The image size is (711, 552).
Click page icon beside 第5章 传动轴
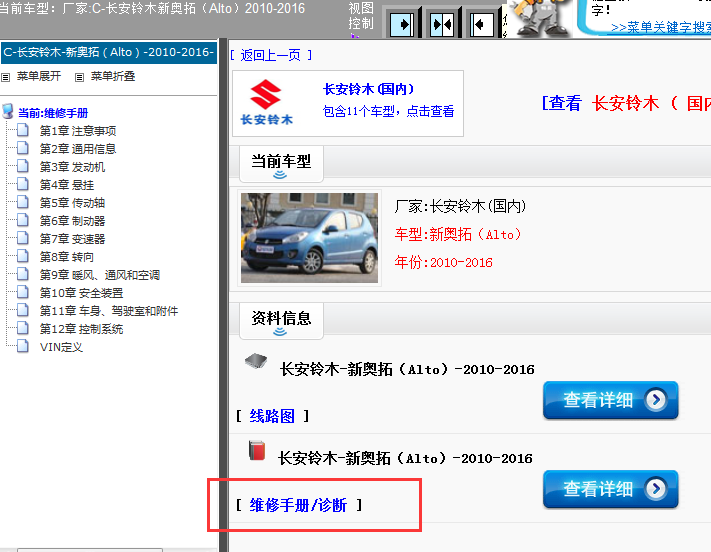pos(23,202)
